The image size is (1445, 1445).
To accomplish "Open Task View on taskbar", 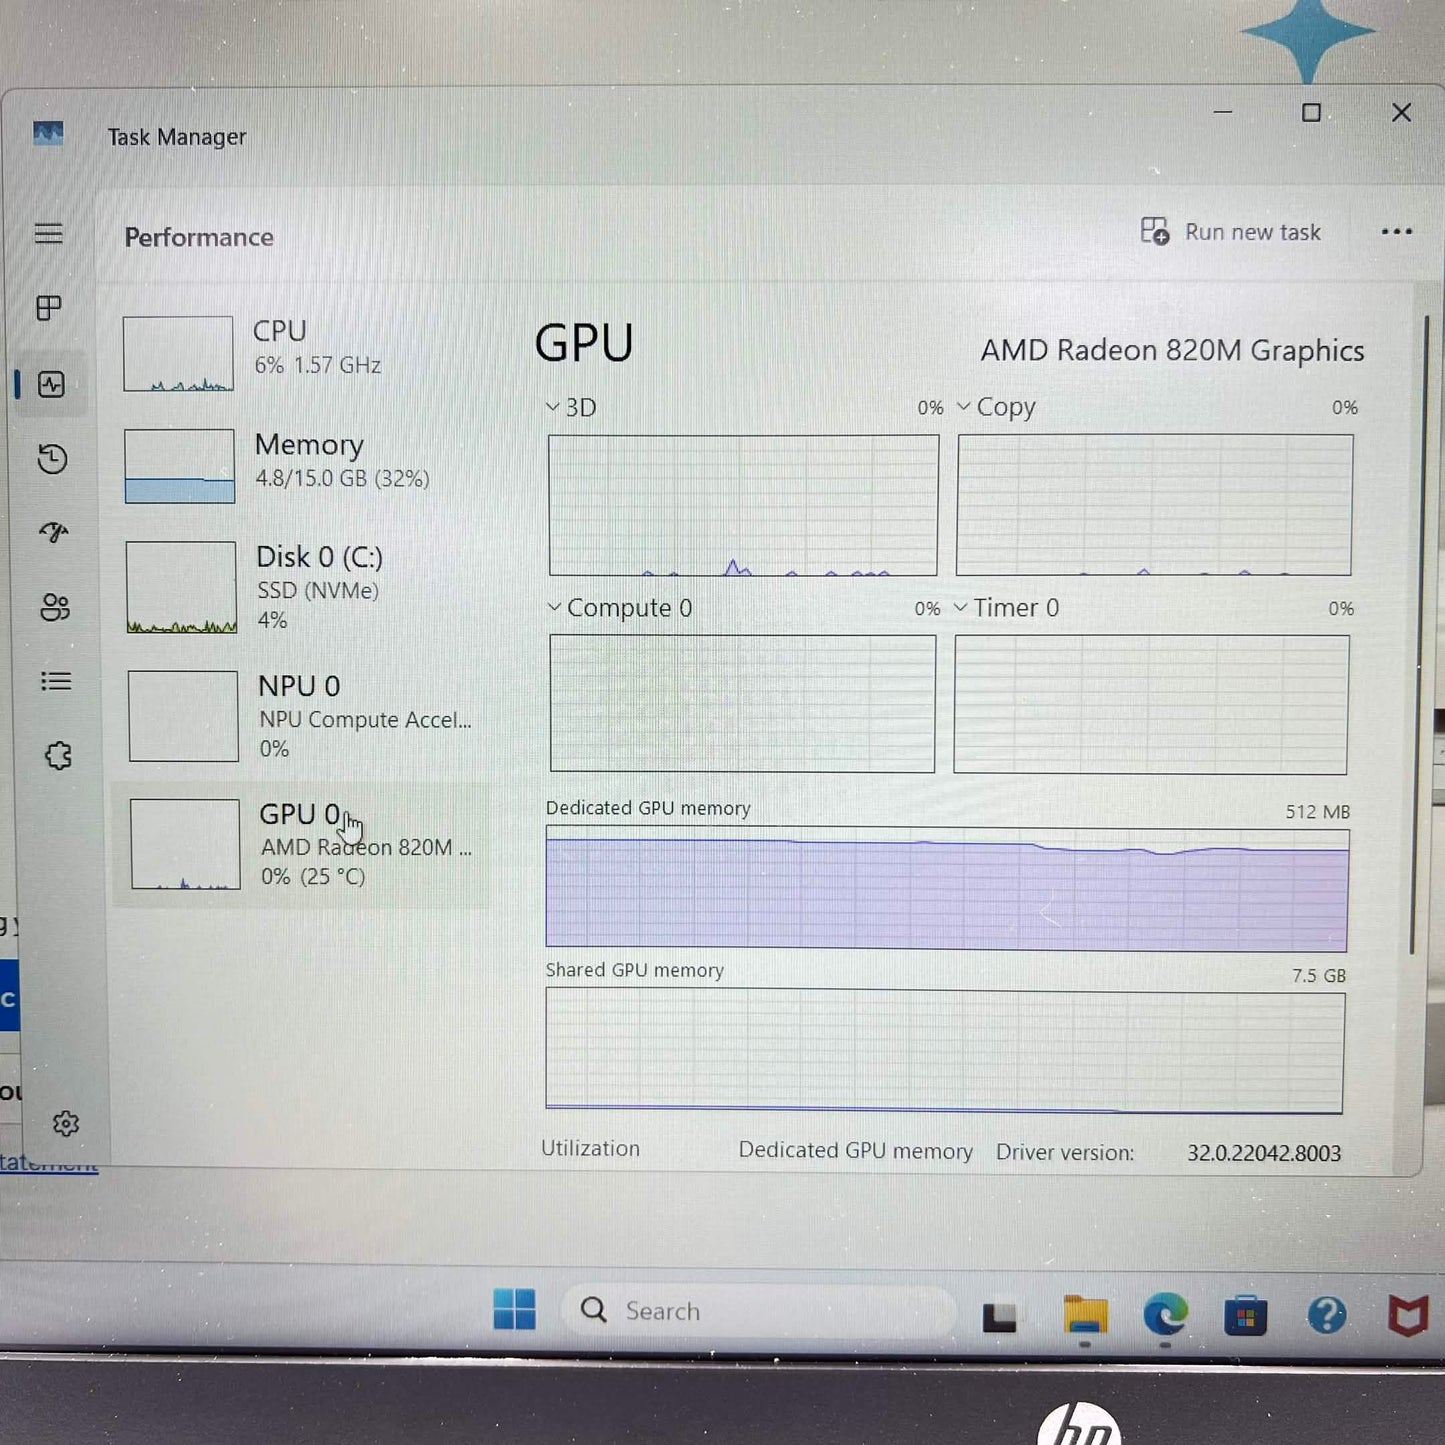I will pyautogui.click(x=999, y=1317).
